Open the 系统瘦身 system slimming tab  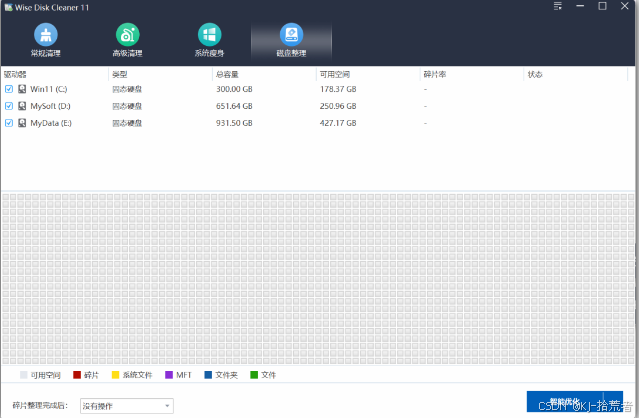[x=209, y=40]
